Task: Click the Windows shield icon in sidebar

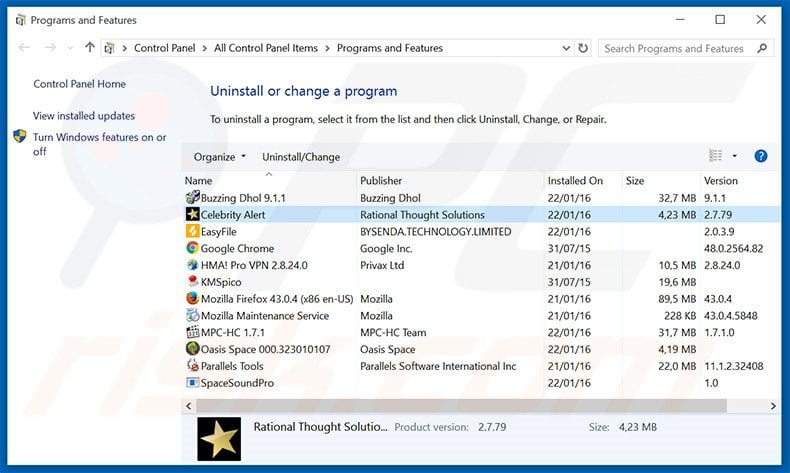Action: [x=20, y=136]
